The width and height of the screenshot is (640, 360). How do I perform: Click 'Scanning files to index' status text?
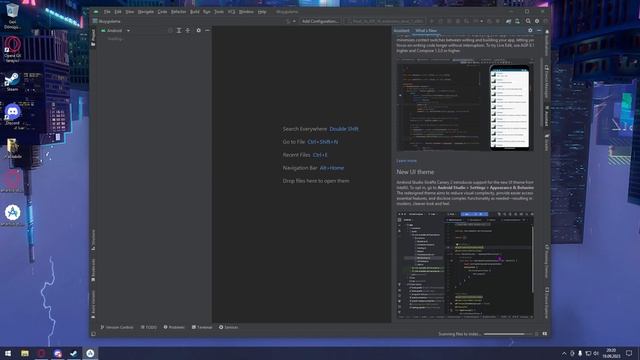coord(460,334)
